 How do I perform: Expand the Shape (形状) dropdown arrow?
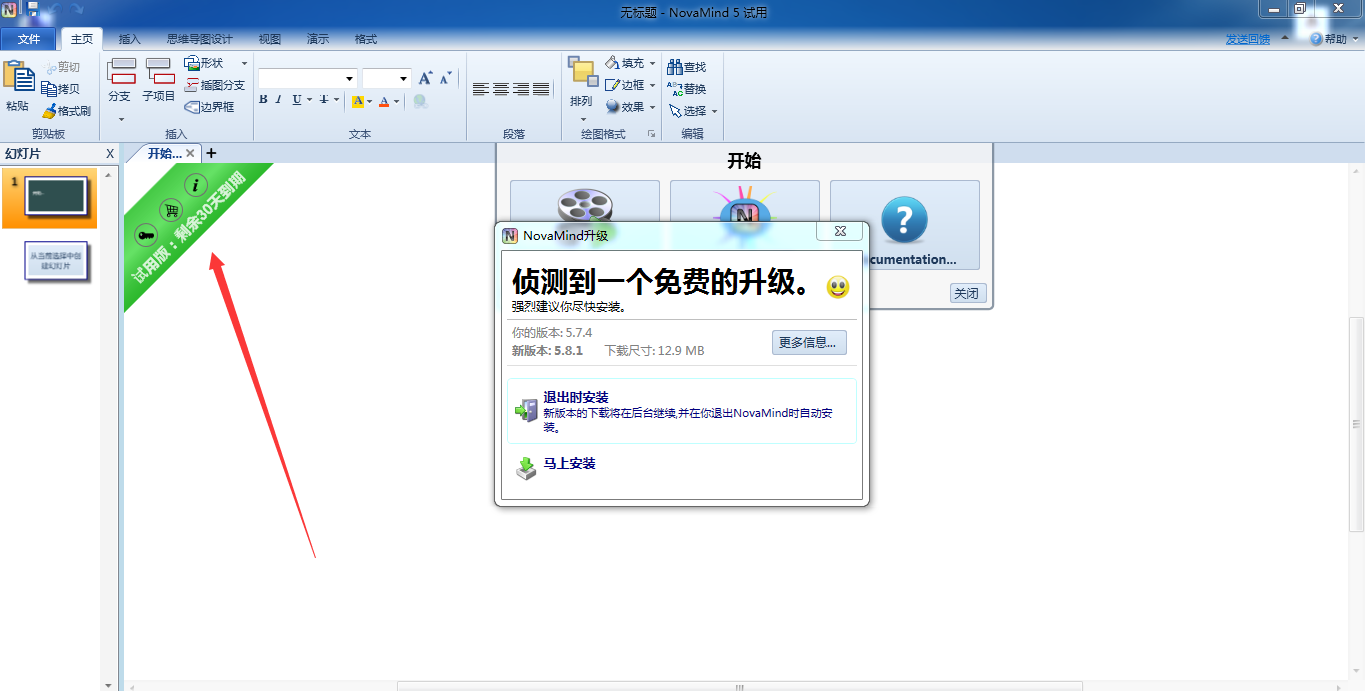point(244,64)
